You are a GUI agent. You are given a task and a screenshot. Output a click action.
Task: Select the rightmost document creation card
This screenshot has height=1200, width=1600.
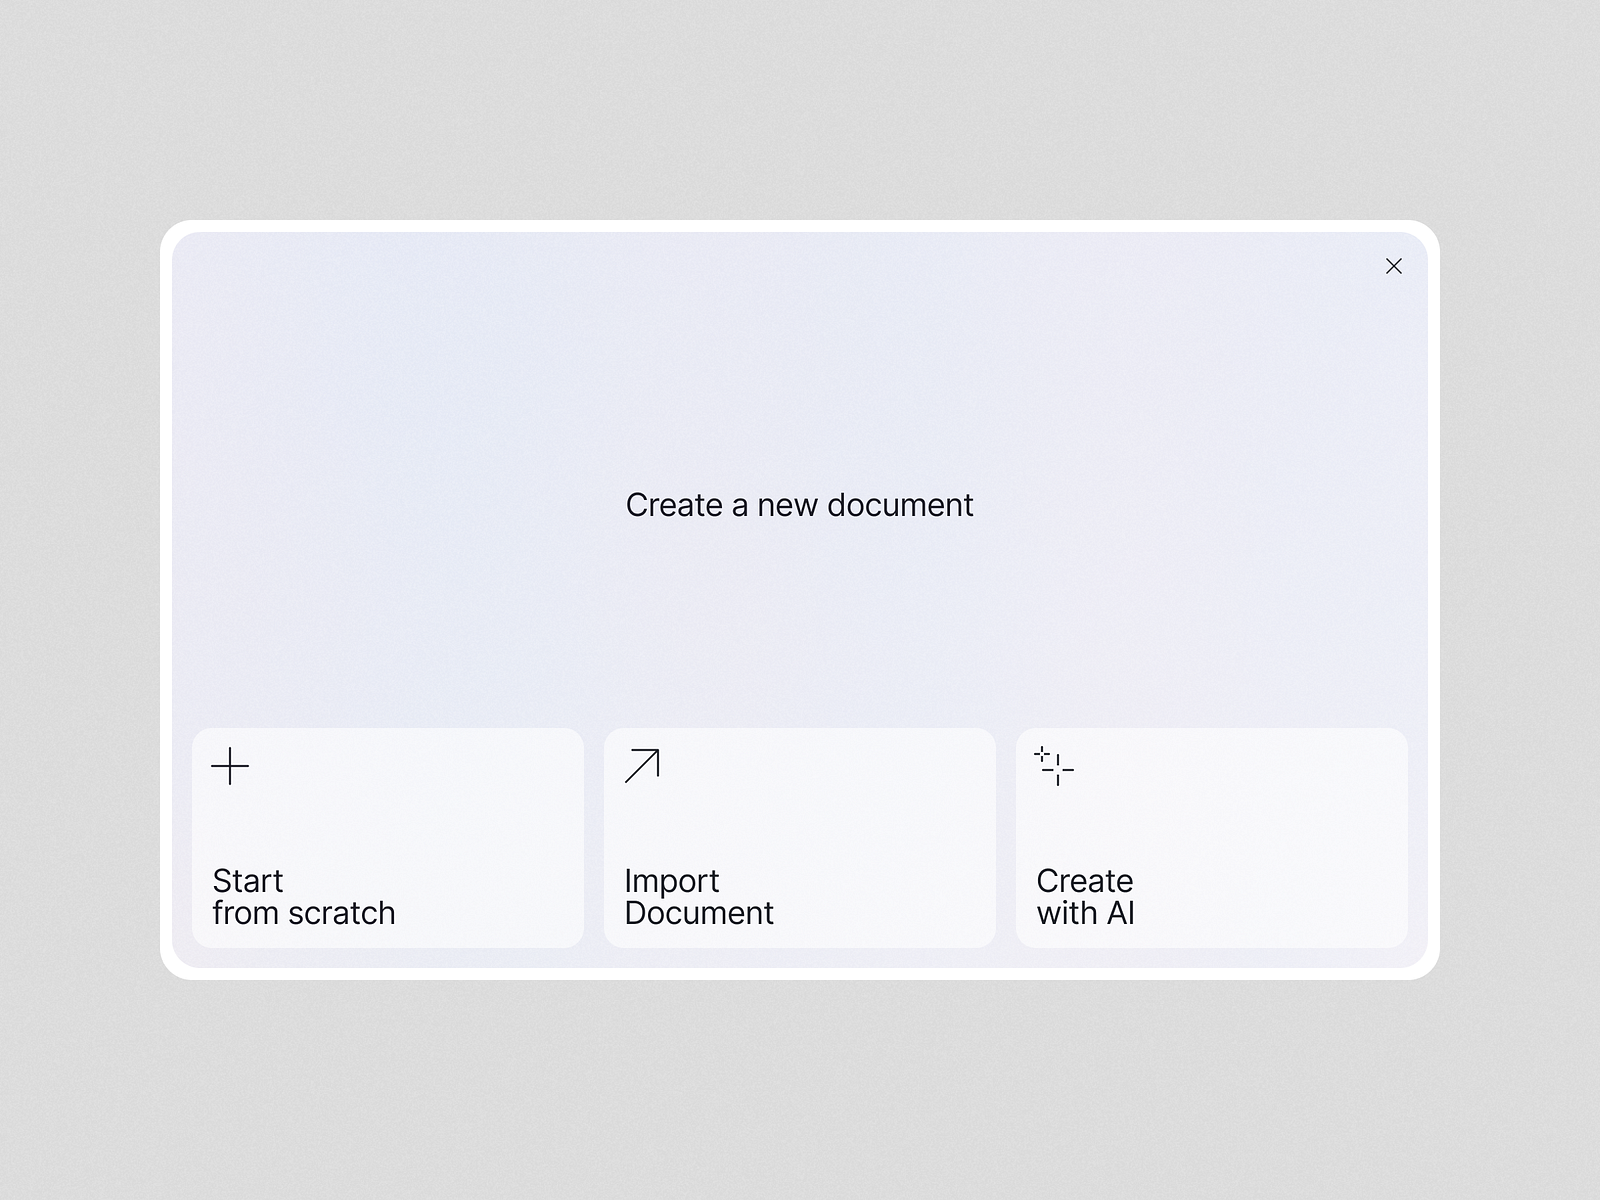(x=1212, y=837)
